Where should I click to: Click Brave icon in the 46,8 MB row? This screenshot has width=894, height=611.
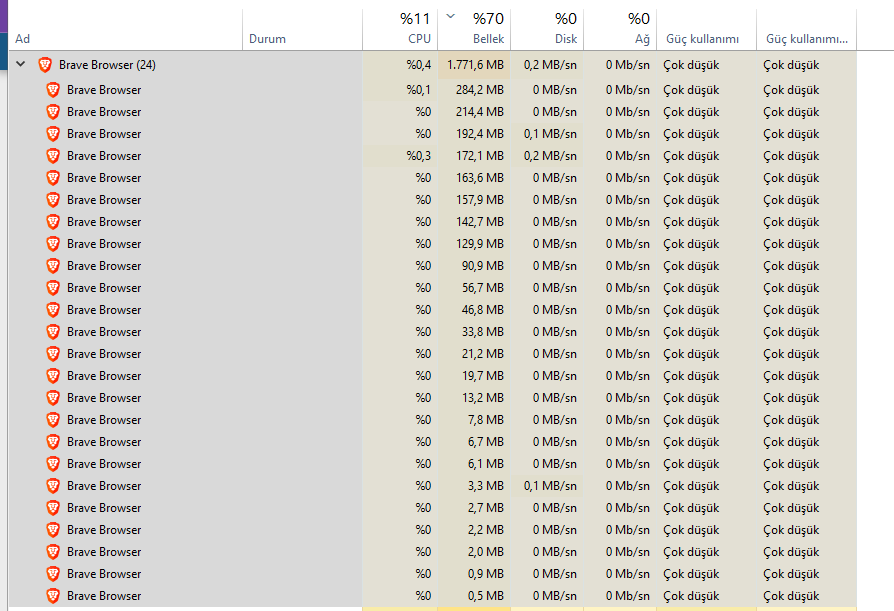[53, 310]
